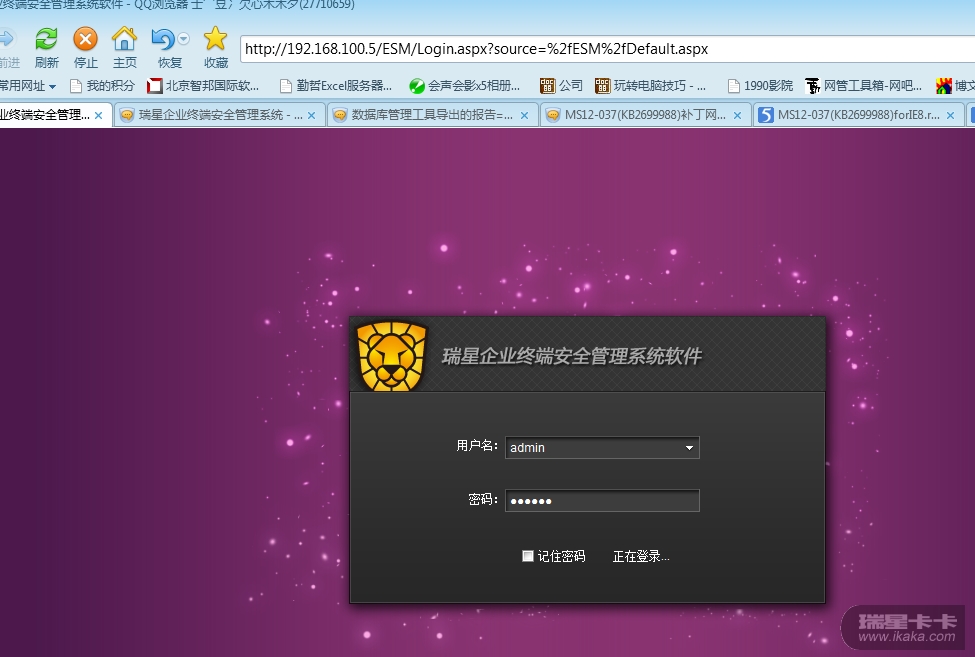Click the password (密码) input field

(603, 500)
